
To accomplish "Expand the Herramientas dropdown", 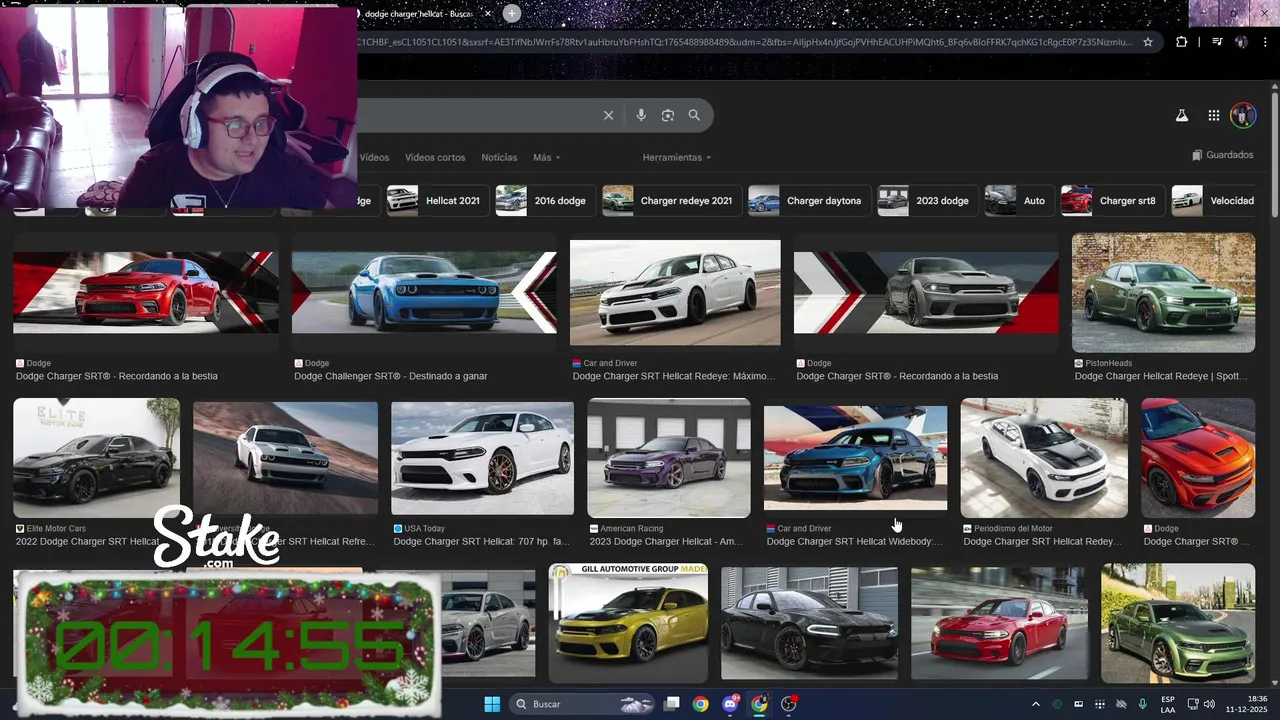I will [677, 157].
